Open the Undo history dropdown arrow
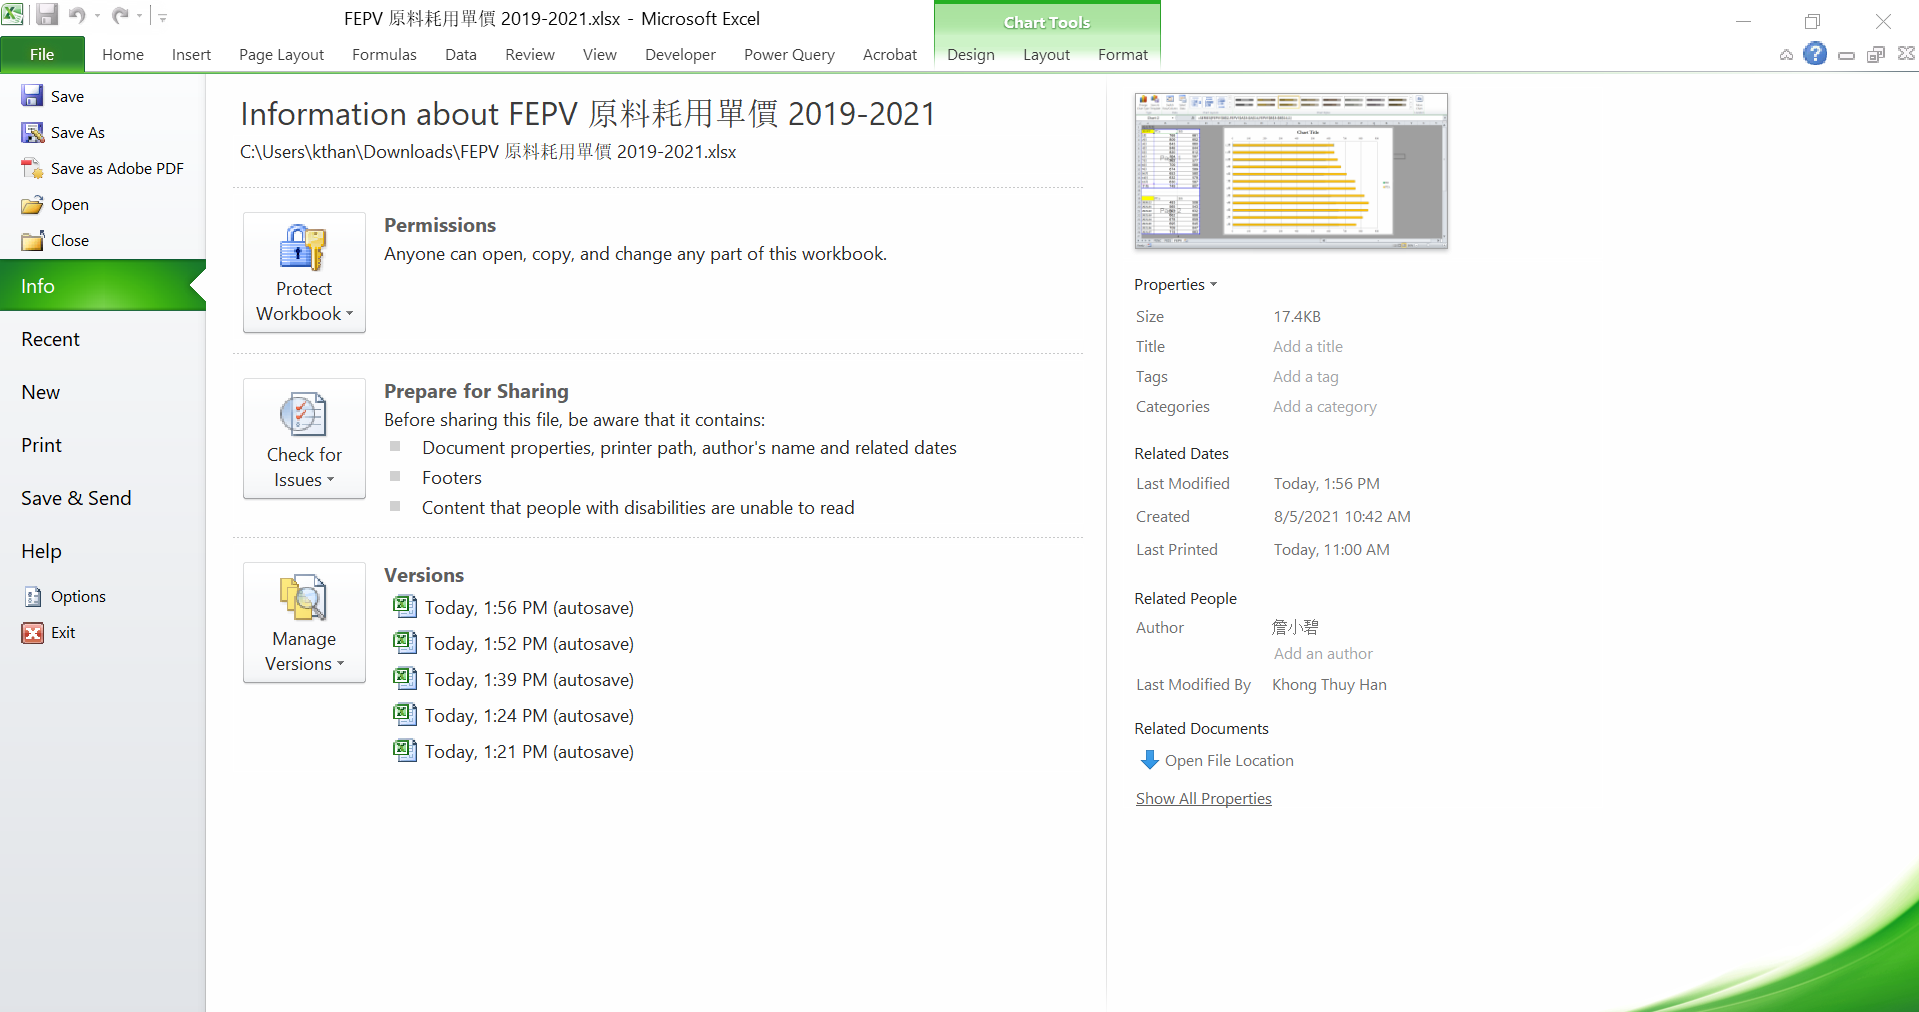This screenshot has height=1012, width=1919. [97, 16]
